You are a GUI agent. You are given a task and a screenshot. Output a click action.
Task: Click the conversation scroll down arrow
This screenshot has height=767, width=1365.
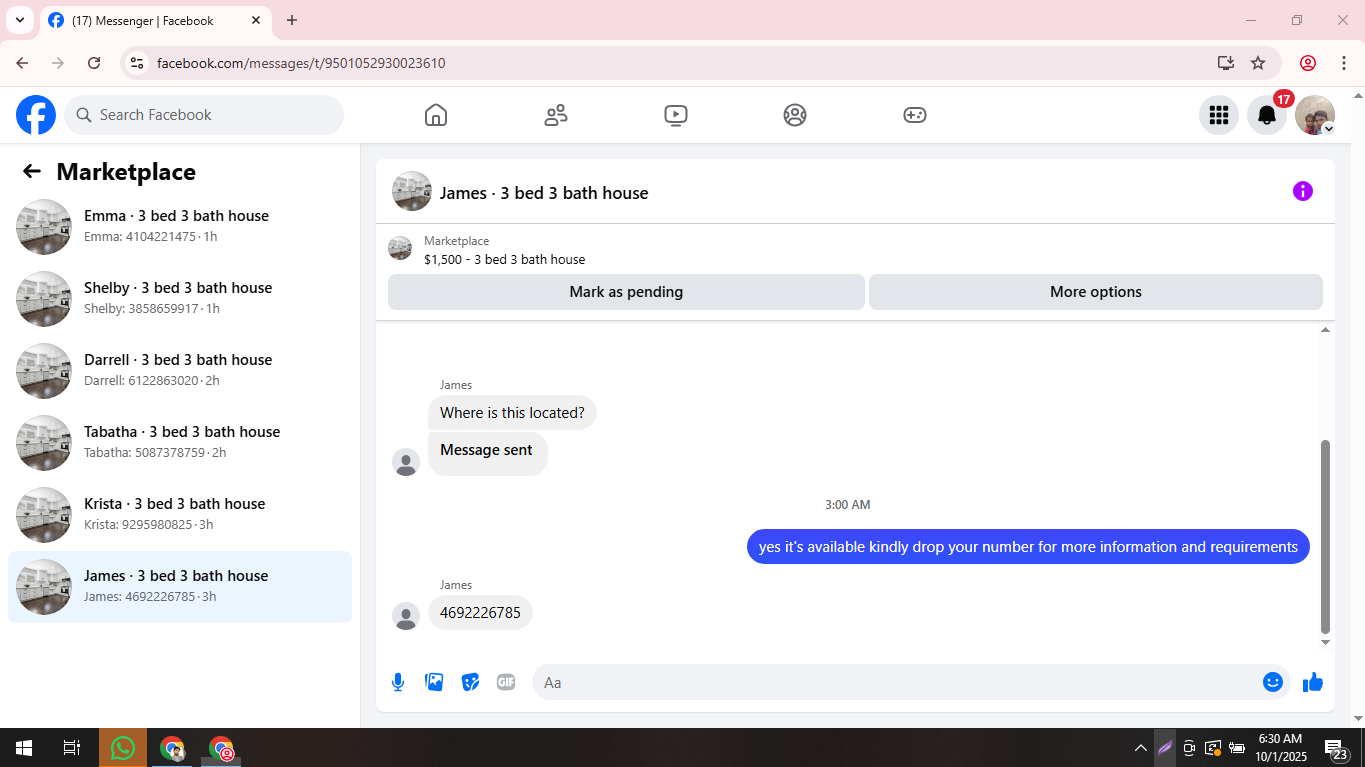(x=1326, y=642)
